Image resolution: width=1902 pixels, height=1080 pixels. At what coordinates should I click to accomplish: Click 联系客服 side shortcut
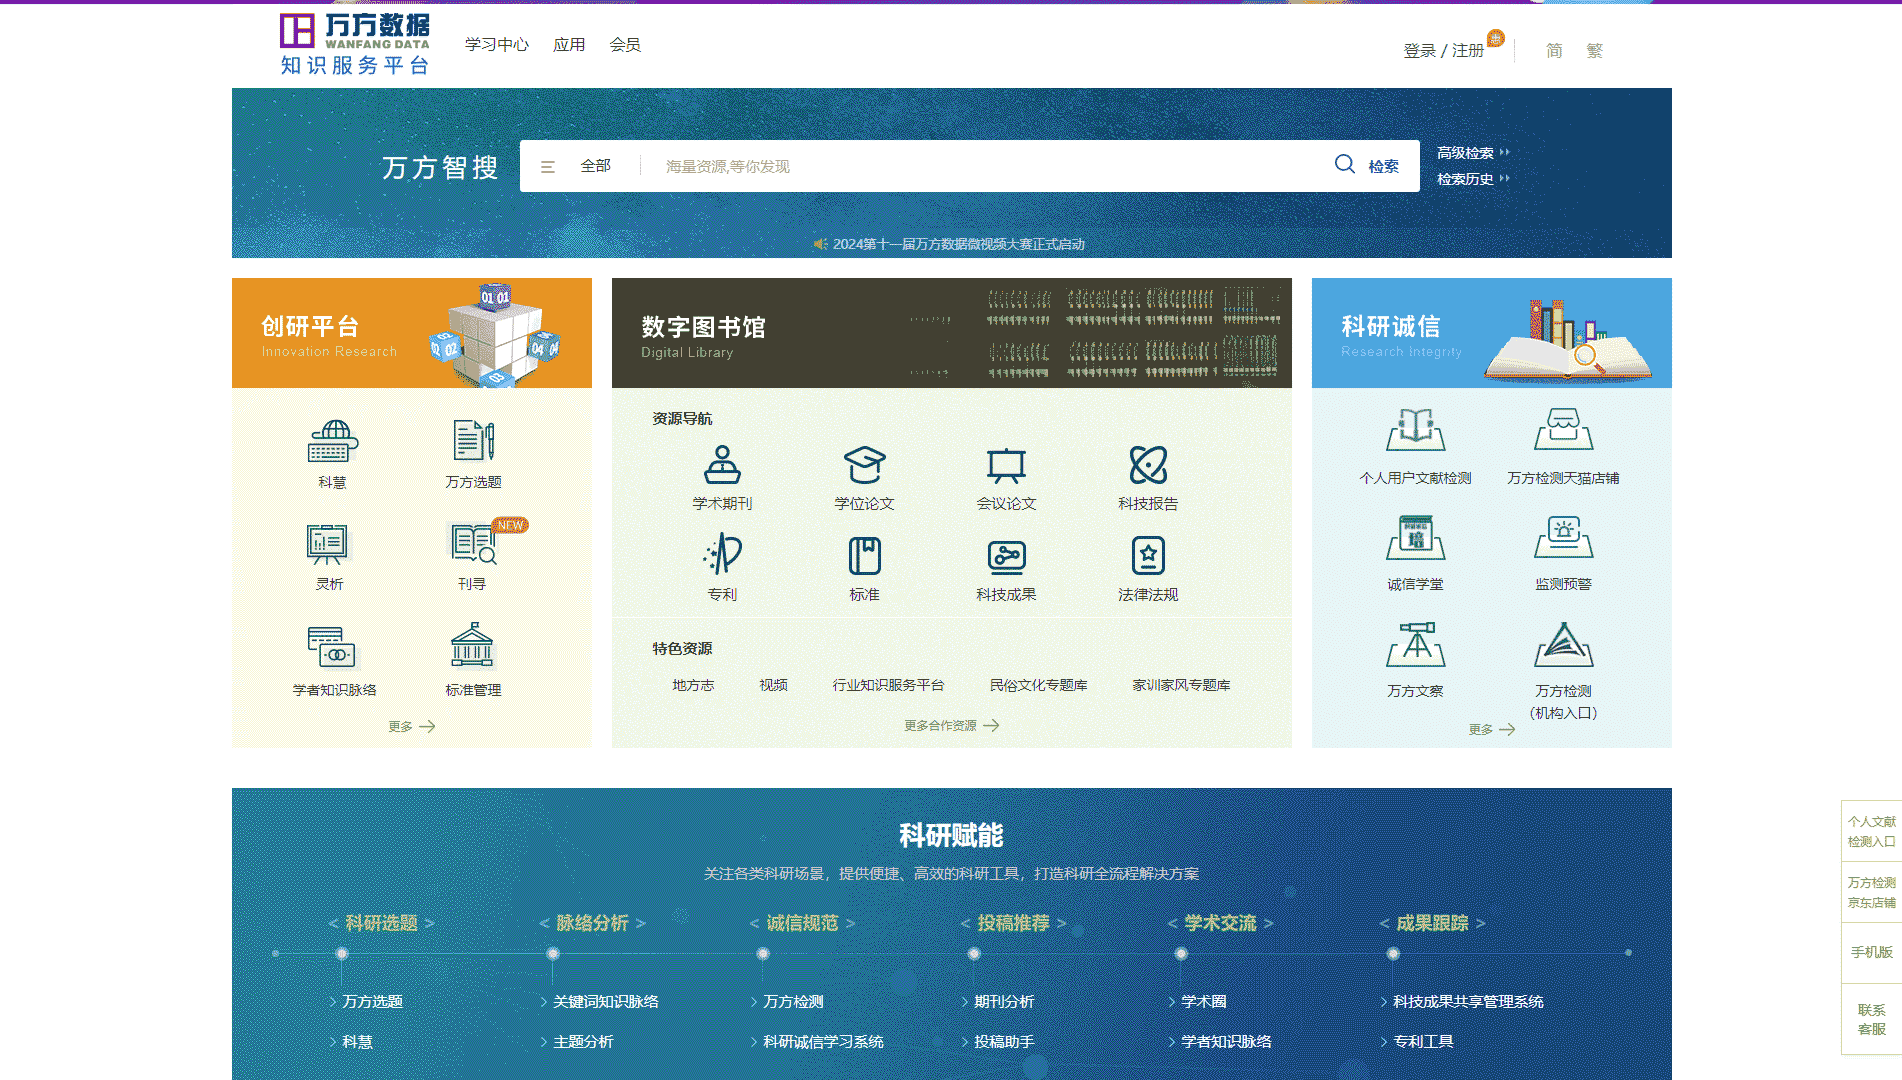click(x=1871, y=1019)
